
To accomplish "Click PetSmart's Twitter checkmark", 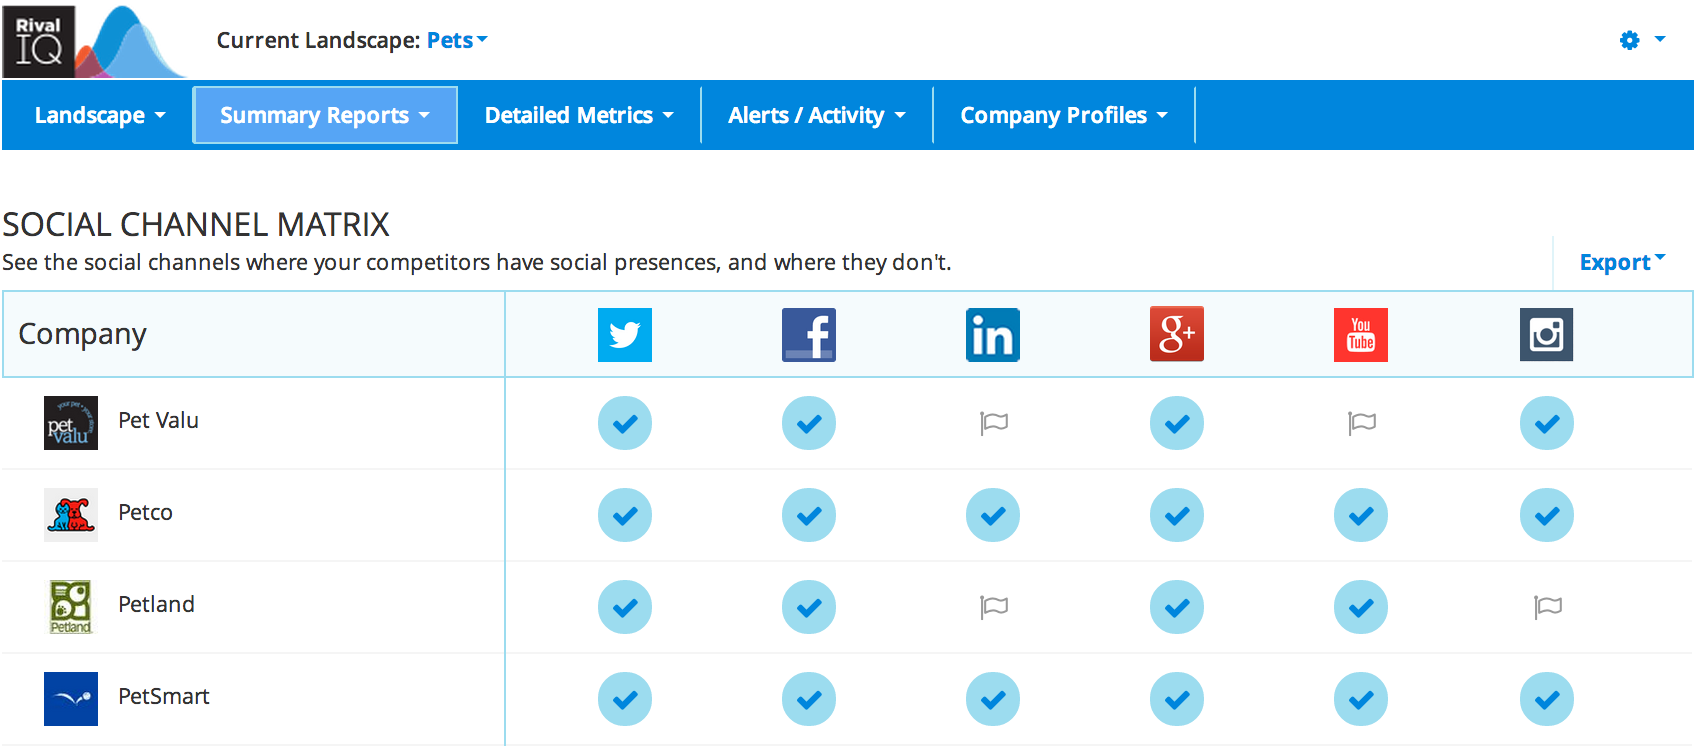I will click(x=625, y=699).
